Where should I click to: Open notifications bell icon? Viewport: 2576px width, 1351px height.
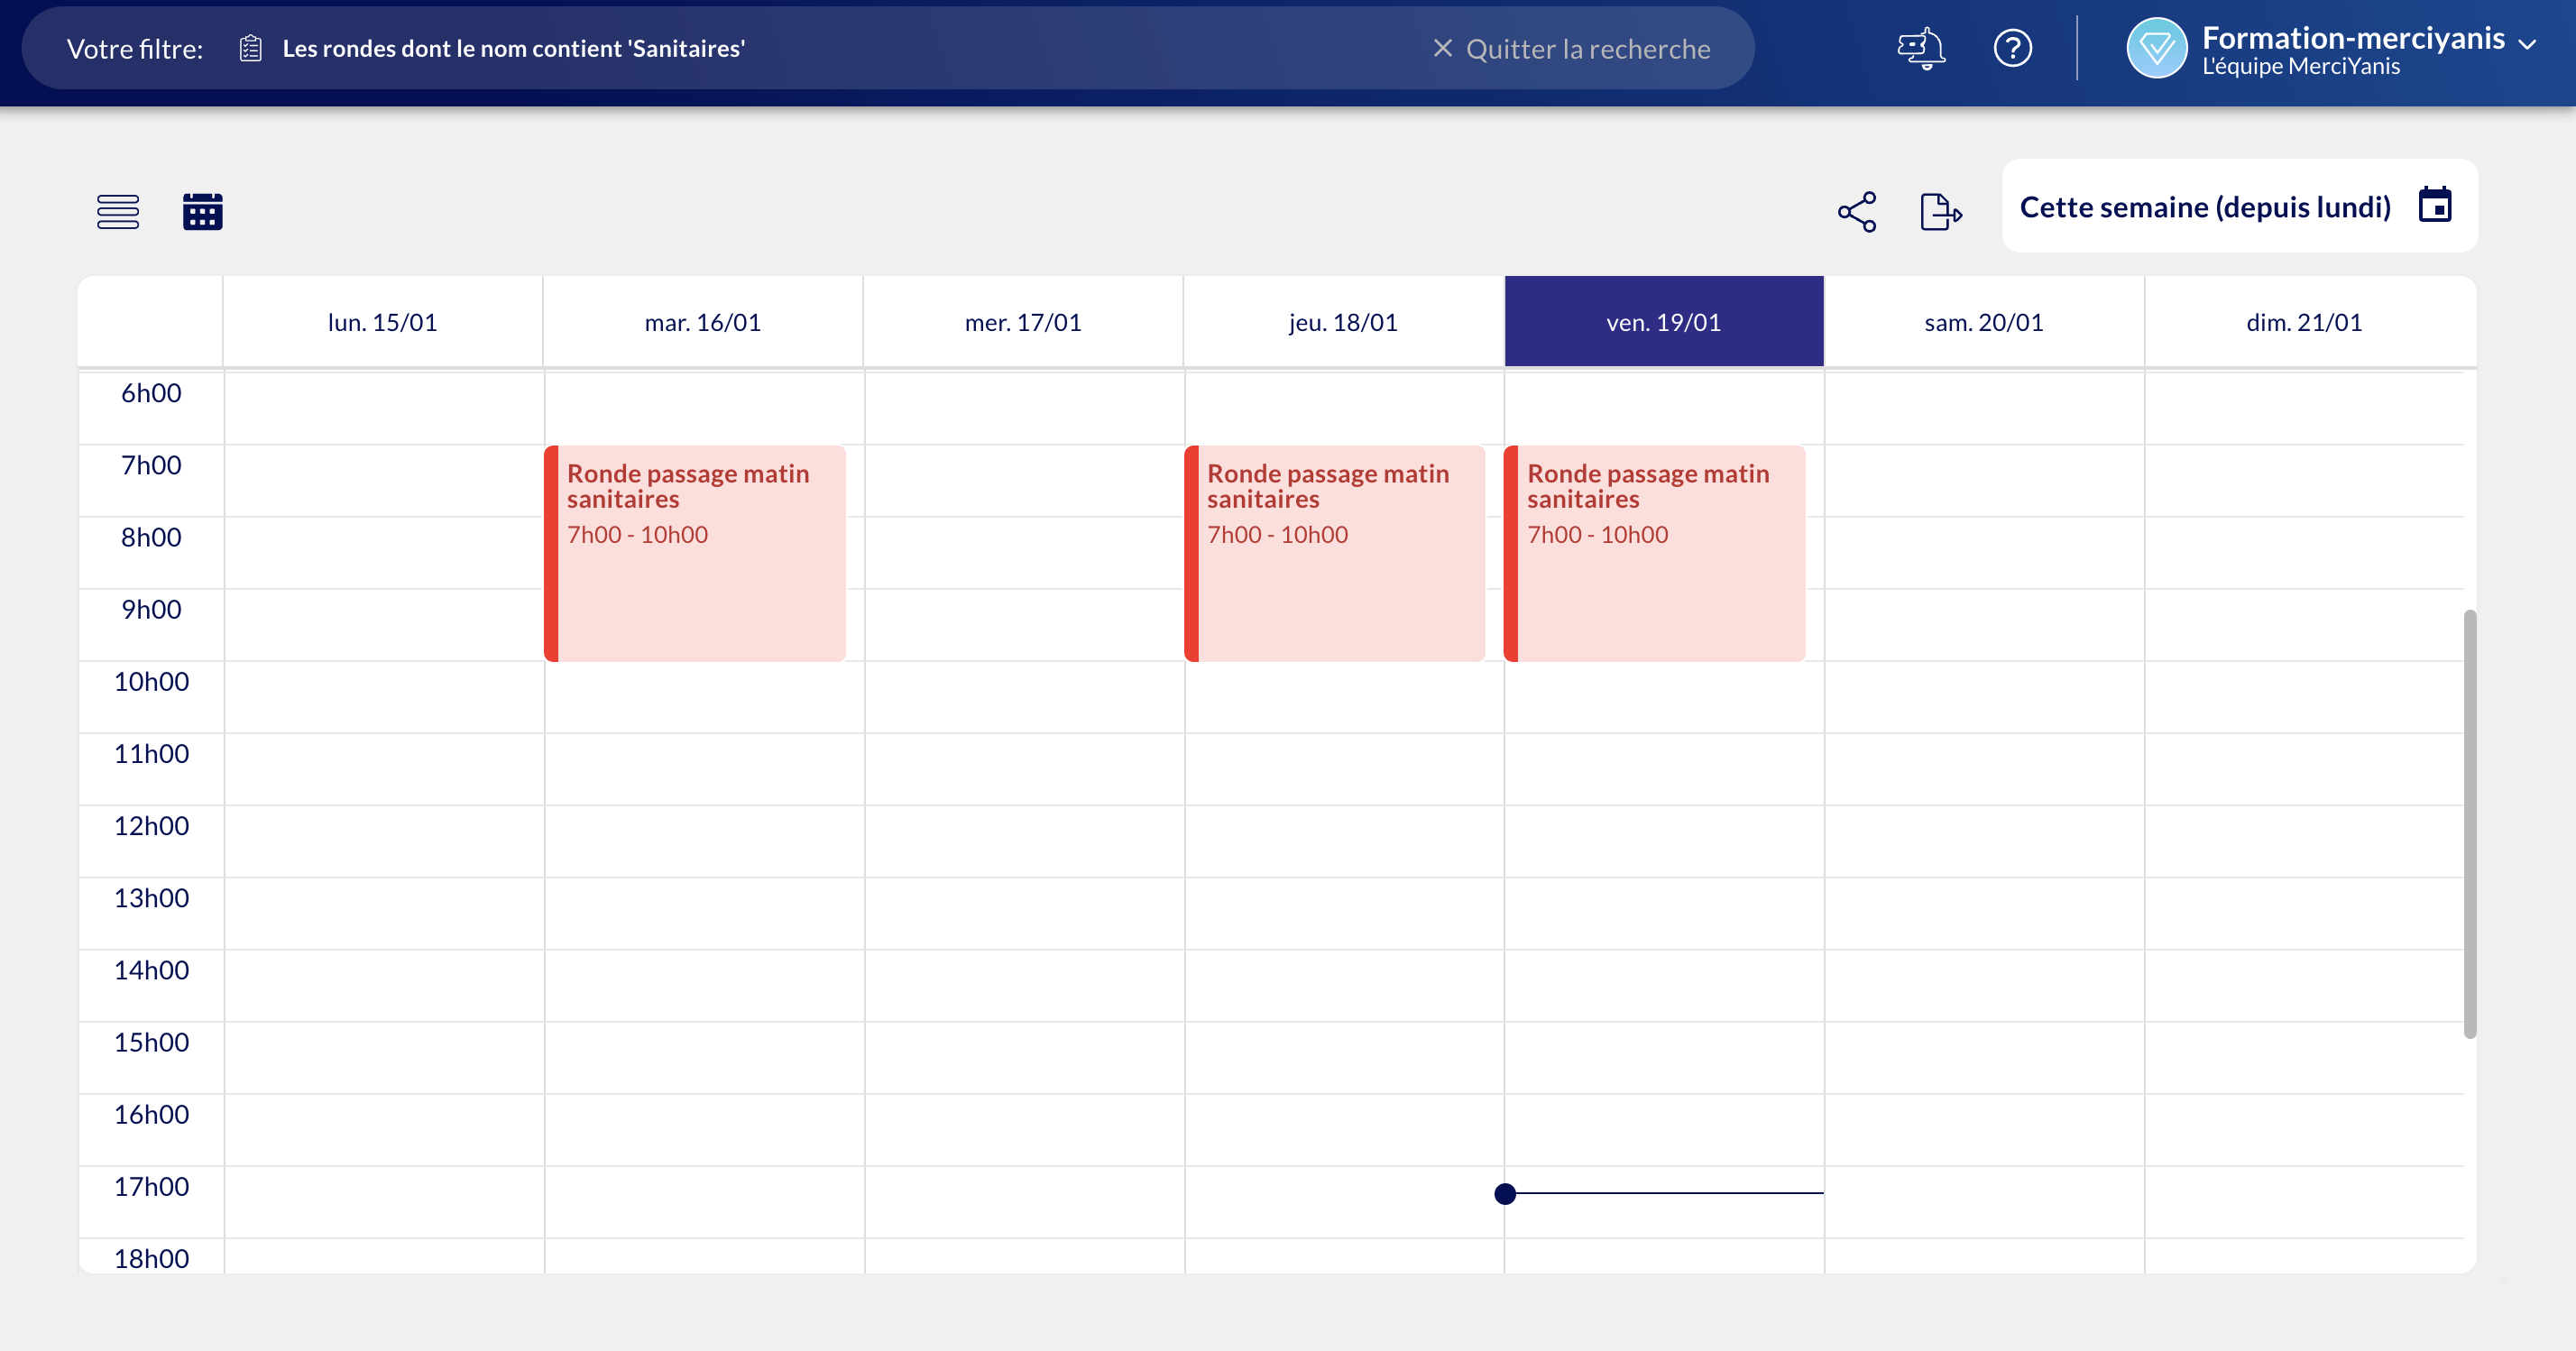pos(1921,48)
